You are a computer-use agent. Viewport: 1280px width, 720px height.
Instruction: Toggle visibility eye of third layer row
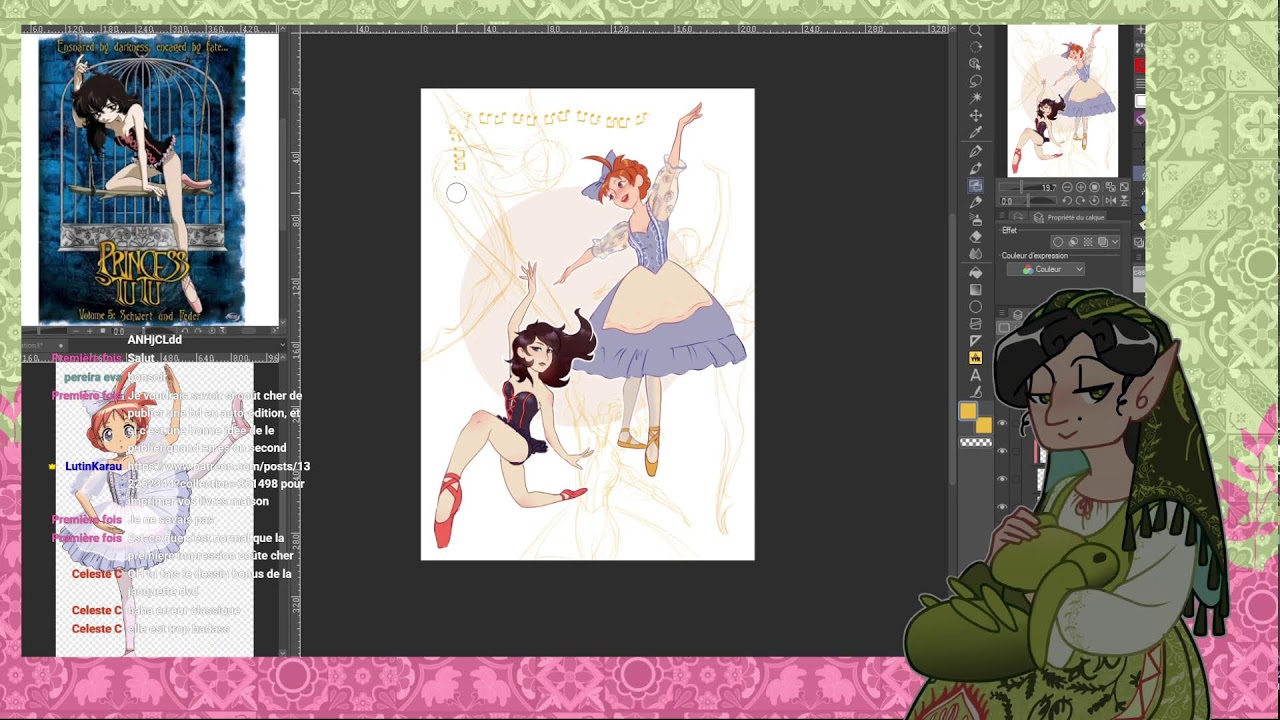[1002, 479]
